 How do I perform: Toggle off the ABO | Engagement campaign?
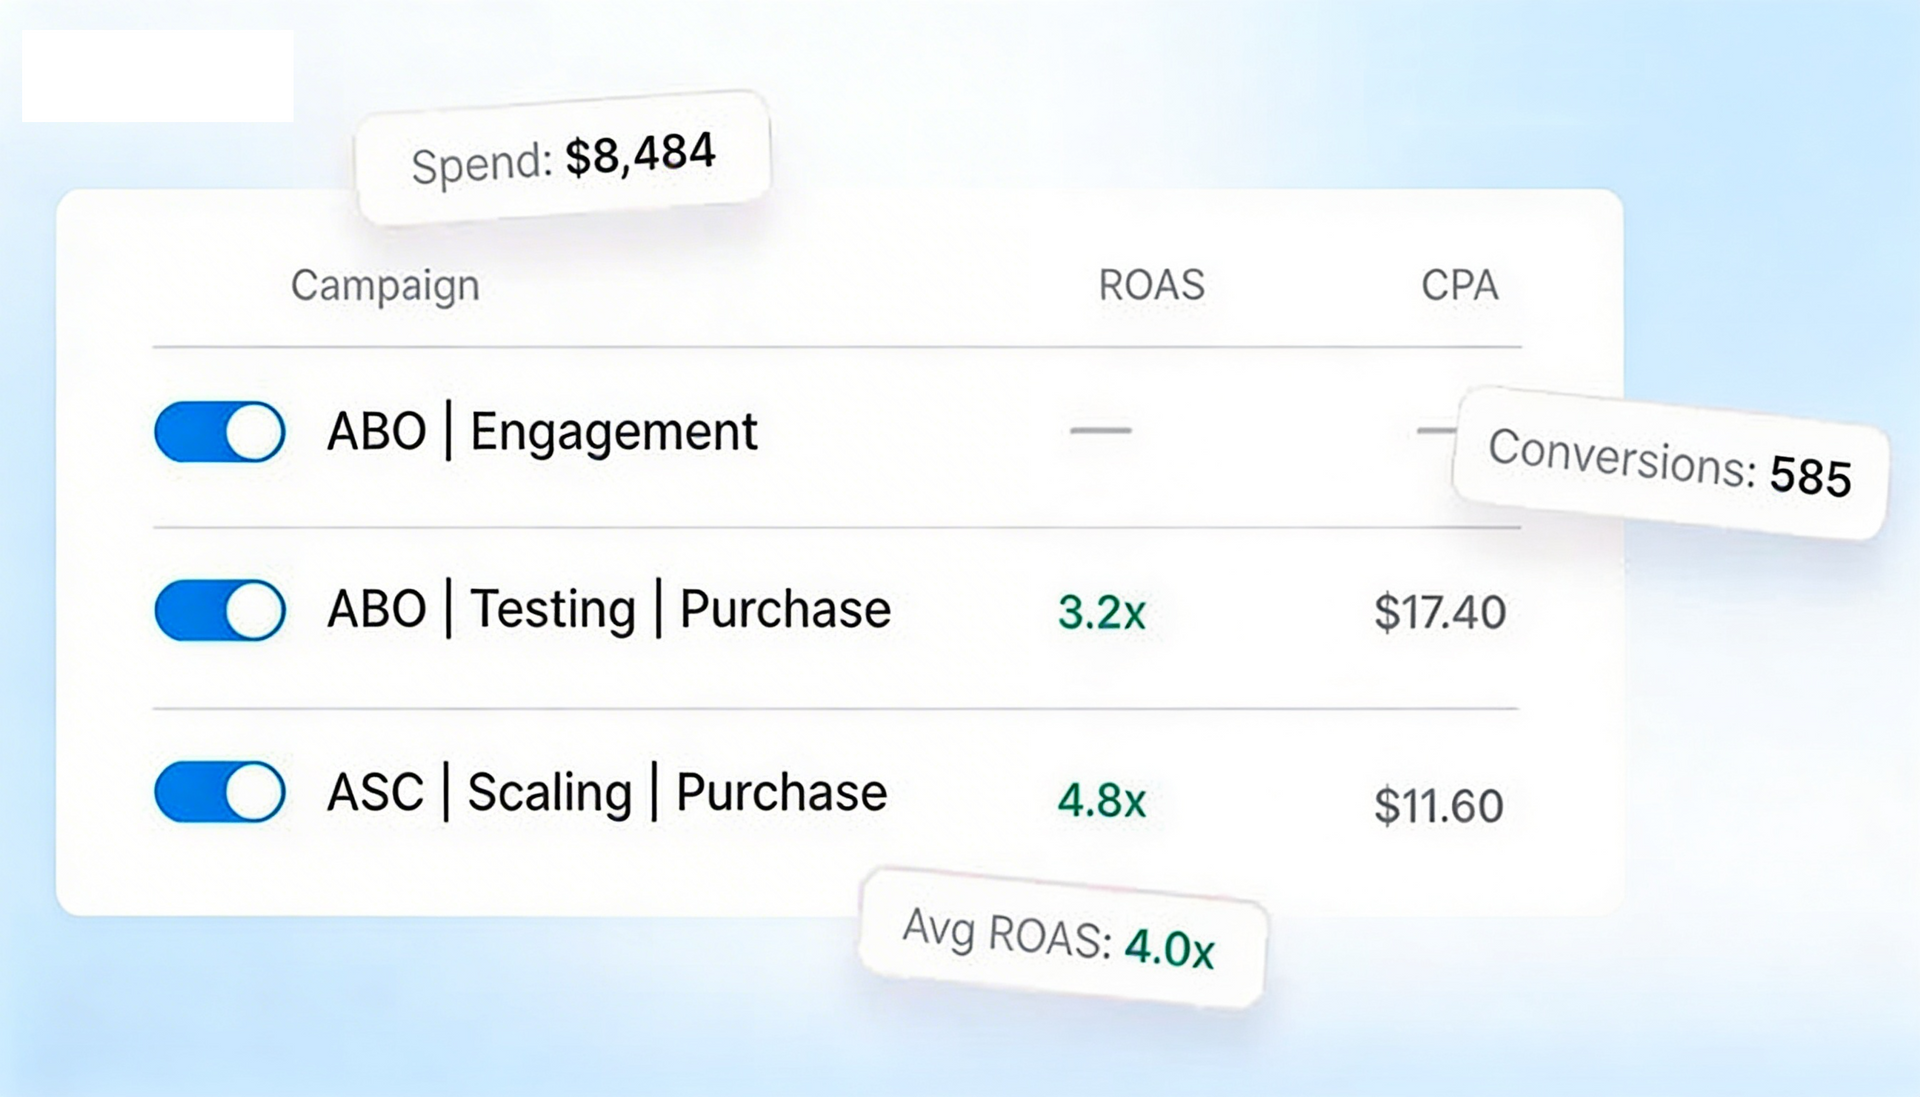click(x=219, y=432)
